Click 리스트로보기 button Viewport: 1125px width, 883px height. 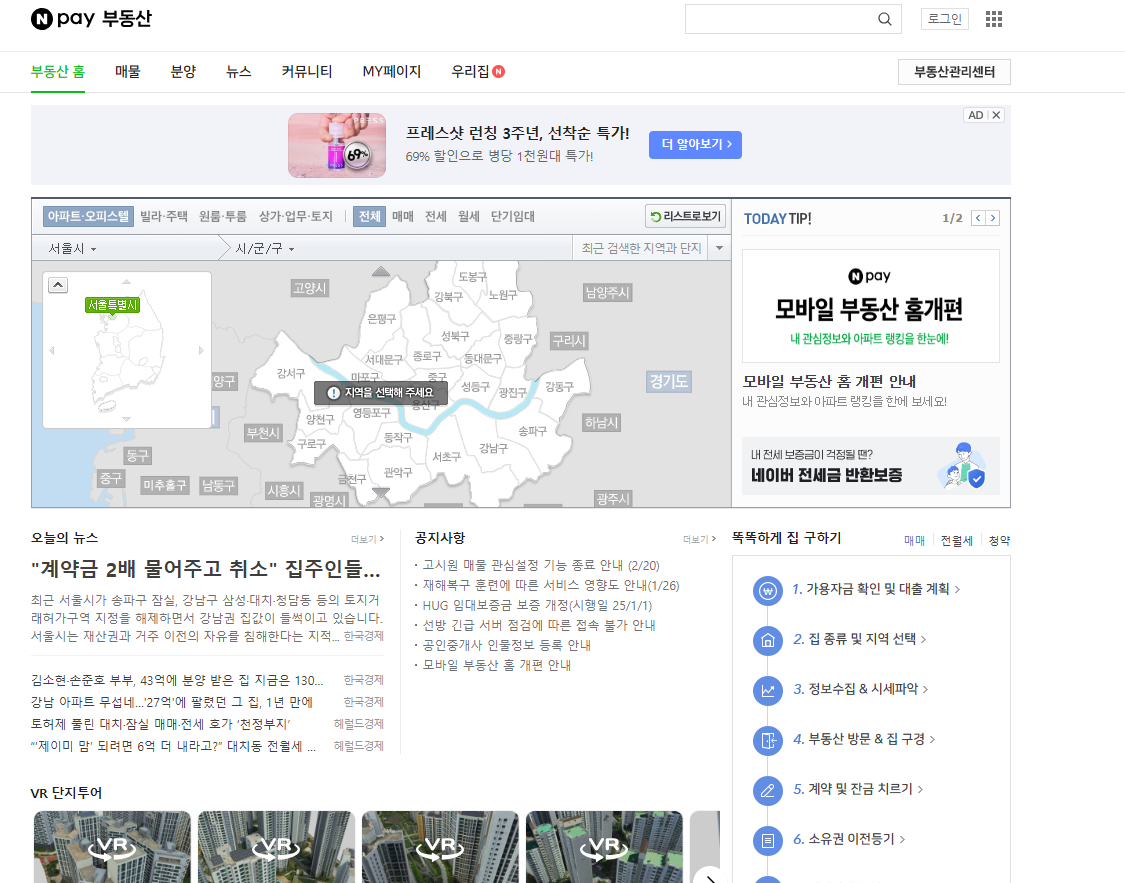686,216
